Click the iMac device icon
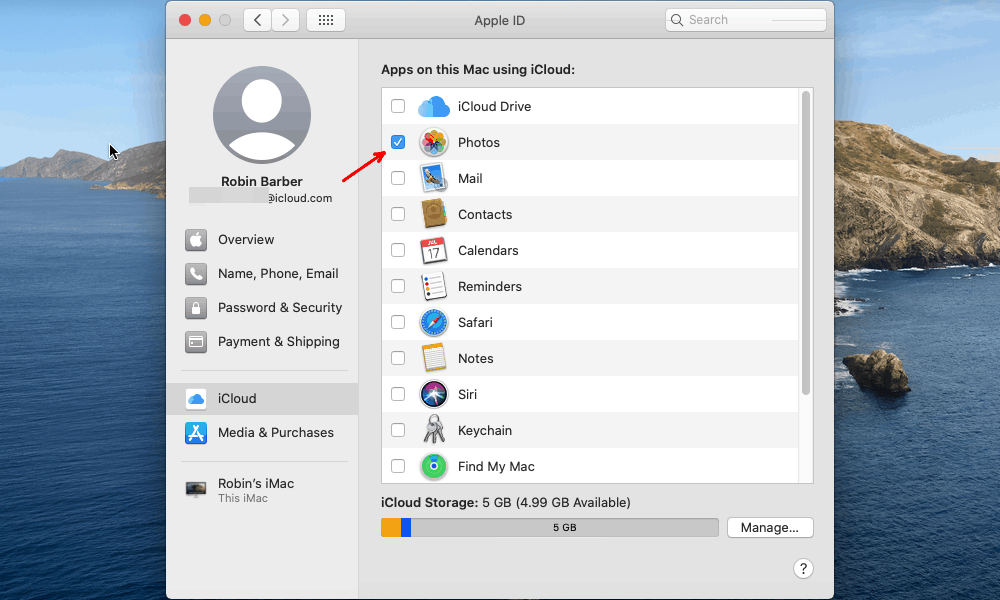The width and height of the screenshot is (1000, 600). [x=196, y=490]
